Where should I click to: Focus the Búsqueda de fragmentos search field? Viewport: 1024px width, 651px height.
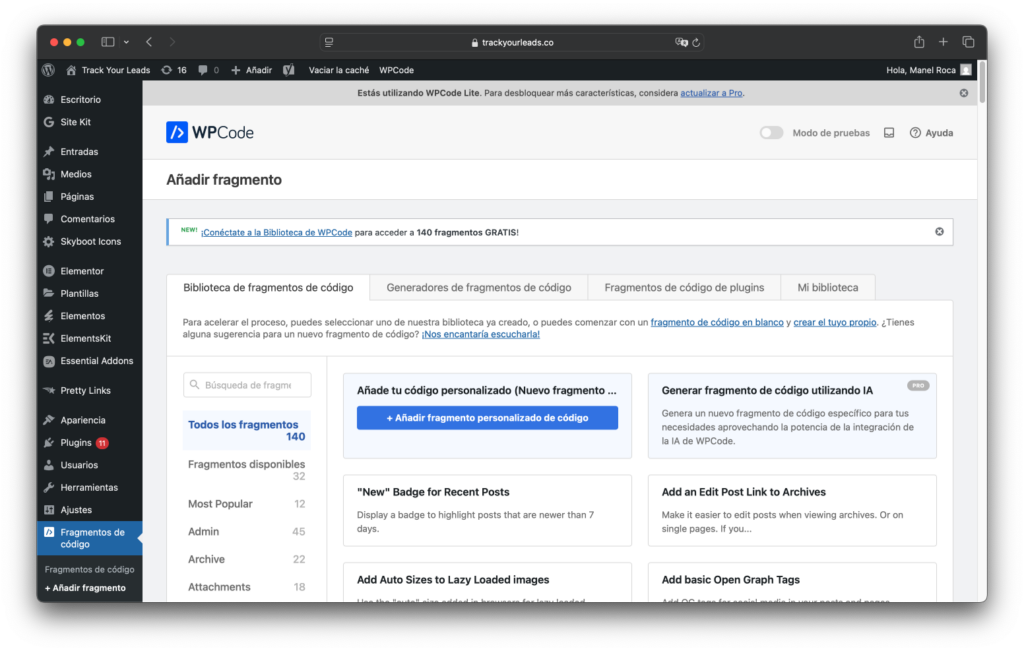tap(248, 385)
